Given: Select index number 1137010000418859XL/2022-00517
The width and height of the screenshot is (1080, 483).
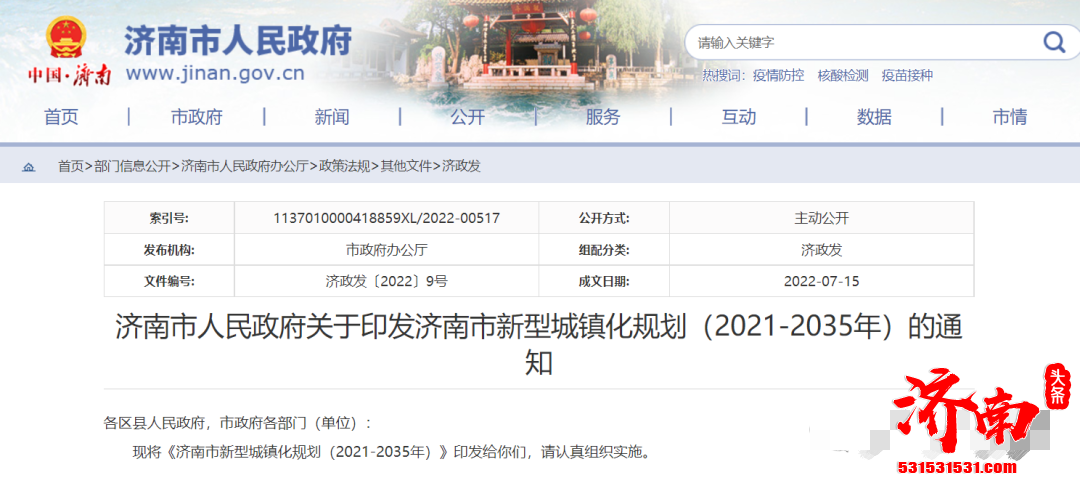Looking at the screenshot, I should pos(386,218).
